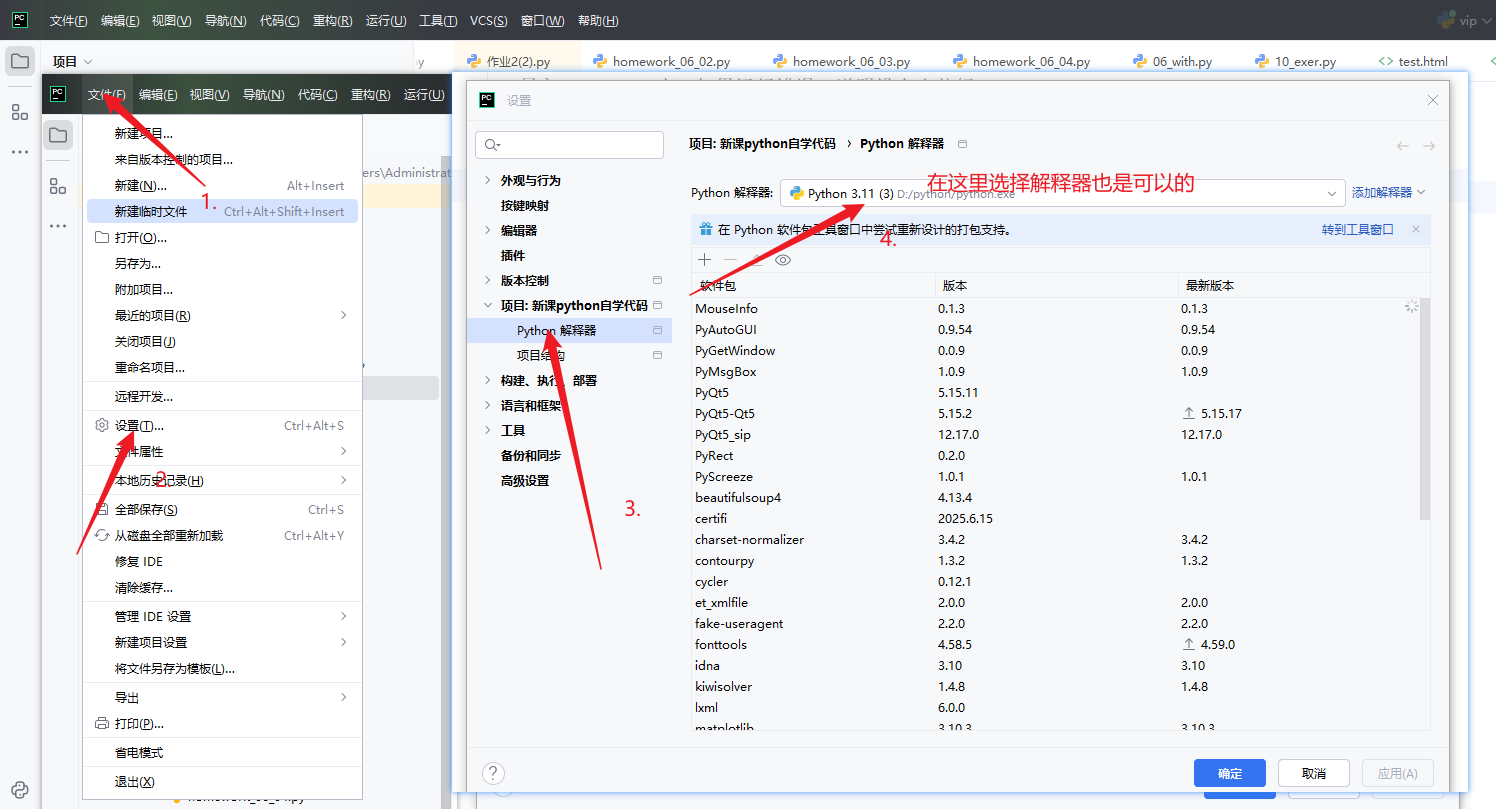Open help via the question mark icon
The width and height of the screenshot is (1496, 809).
(493, 773)
